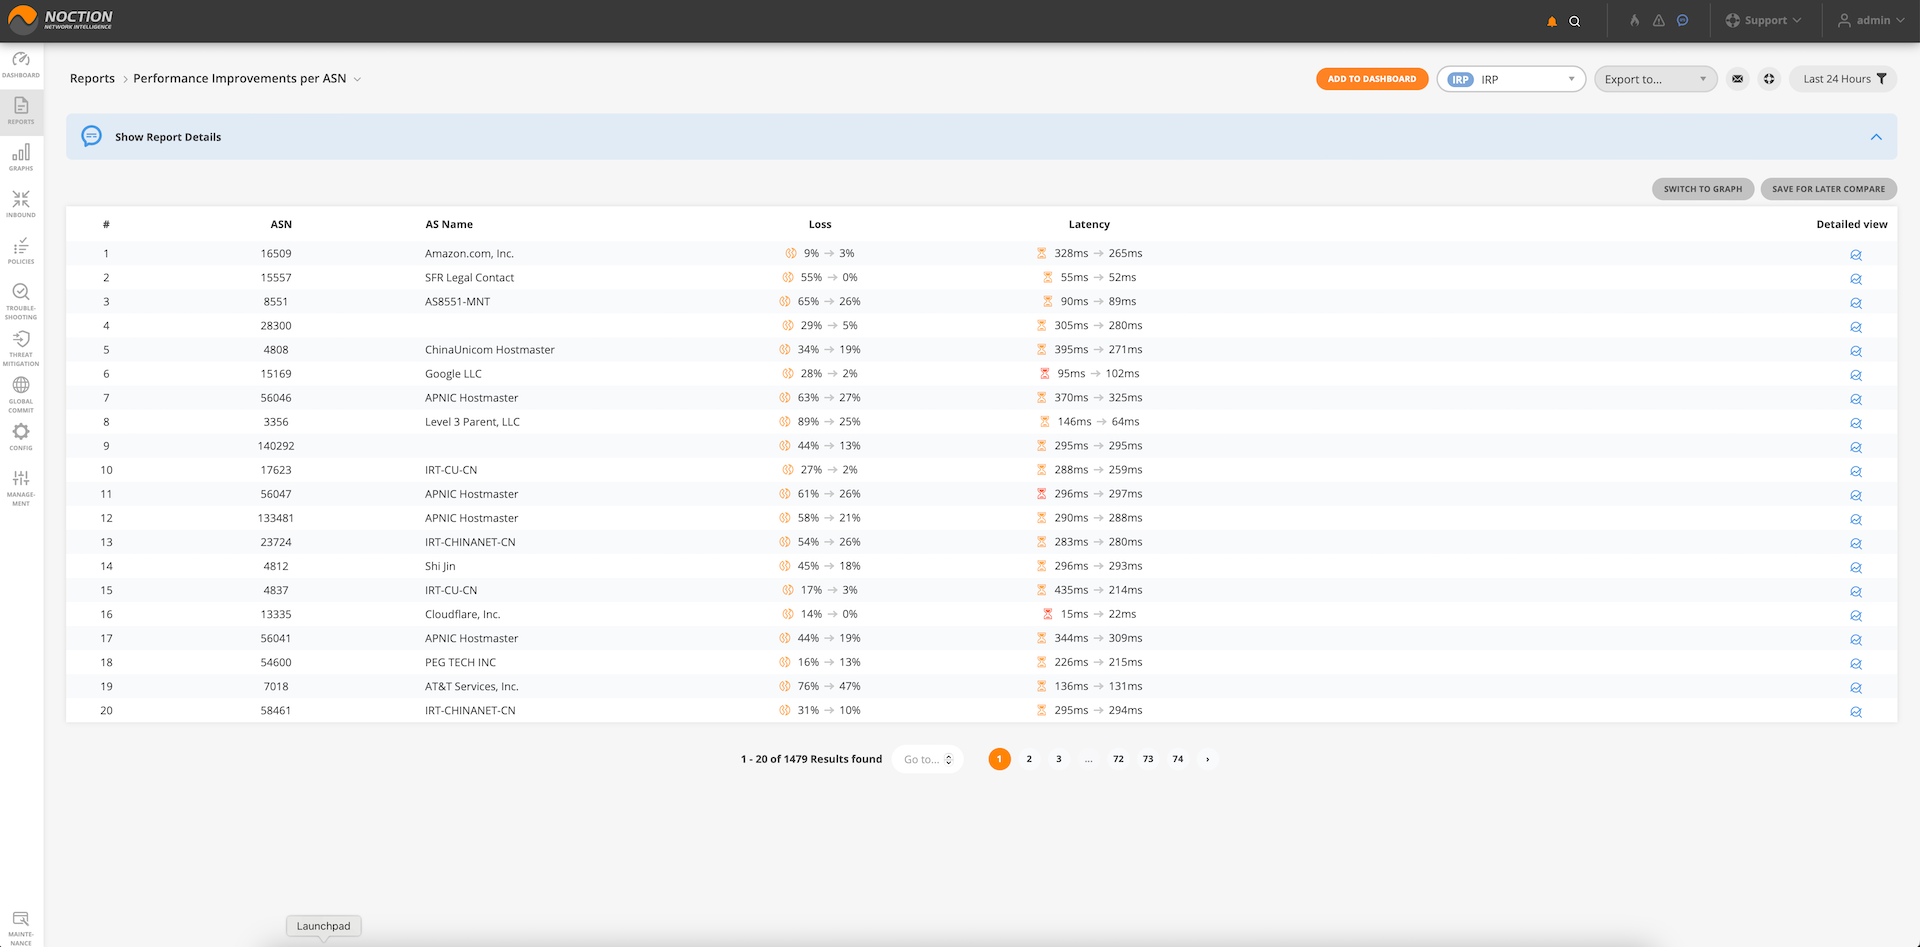Expand the admin user menu
Screen dimensions: 1920x947
pyautogui.click(x=1871, y=20)
